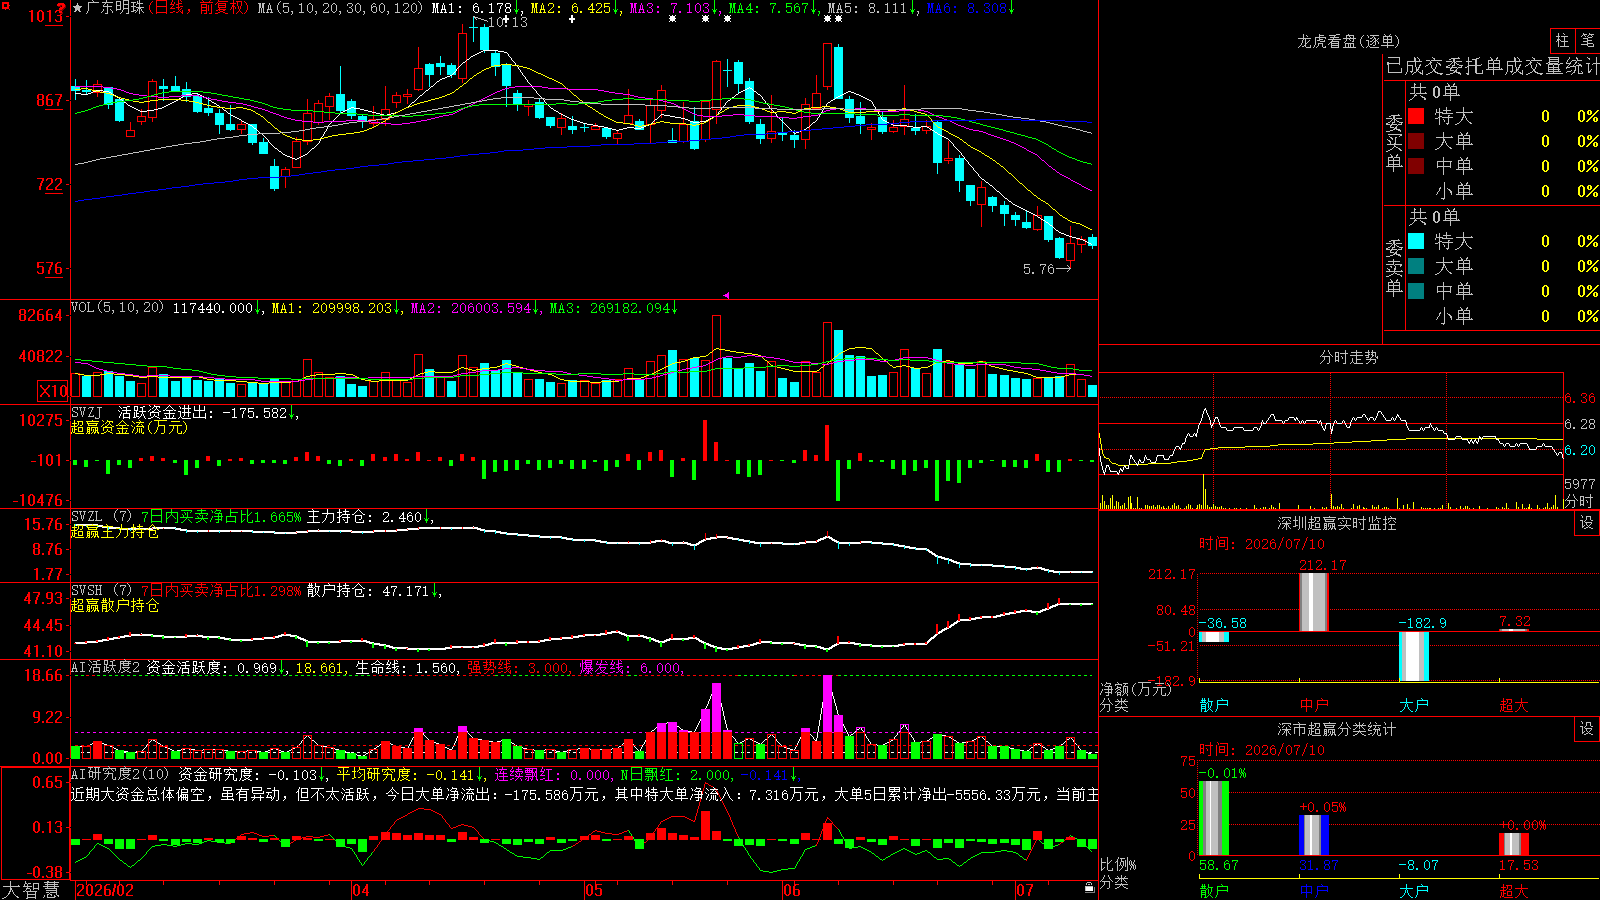Click the 龙虎看盘(逐单) panel title
Viewport: 1600px width, 900px height.
point(1349,41)
